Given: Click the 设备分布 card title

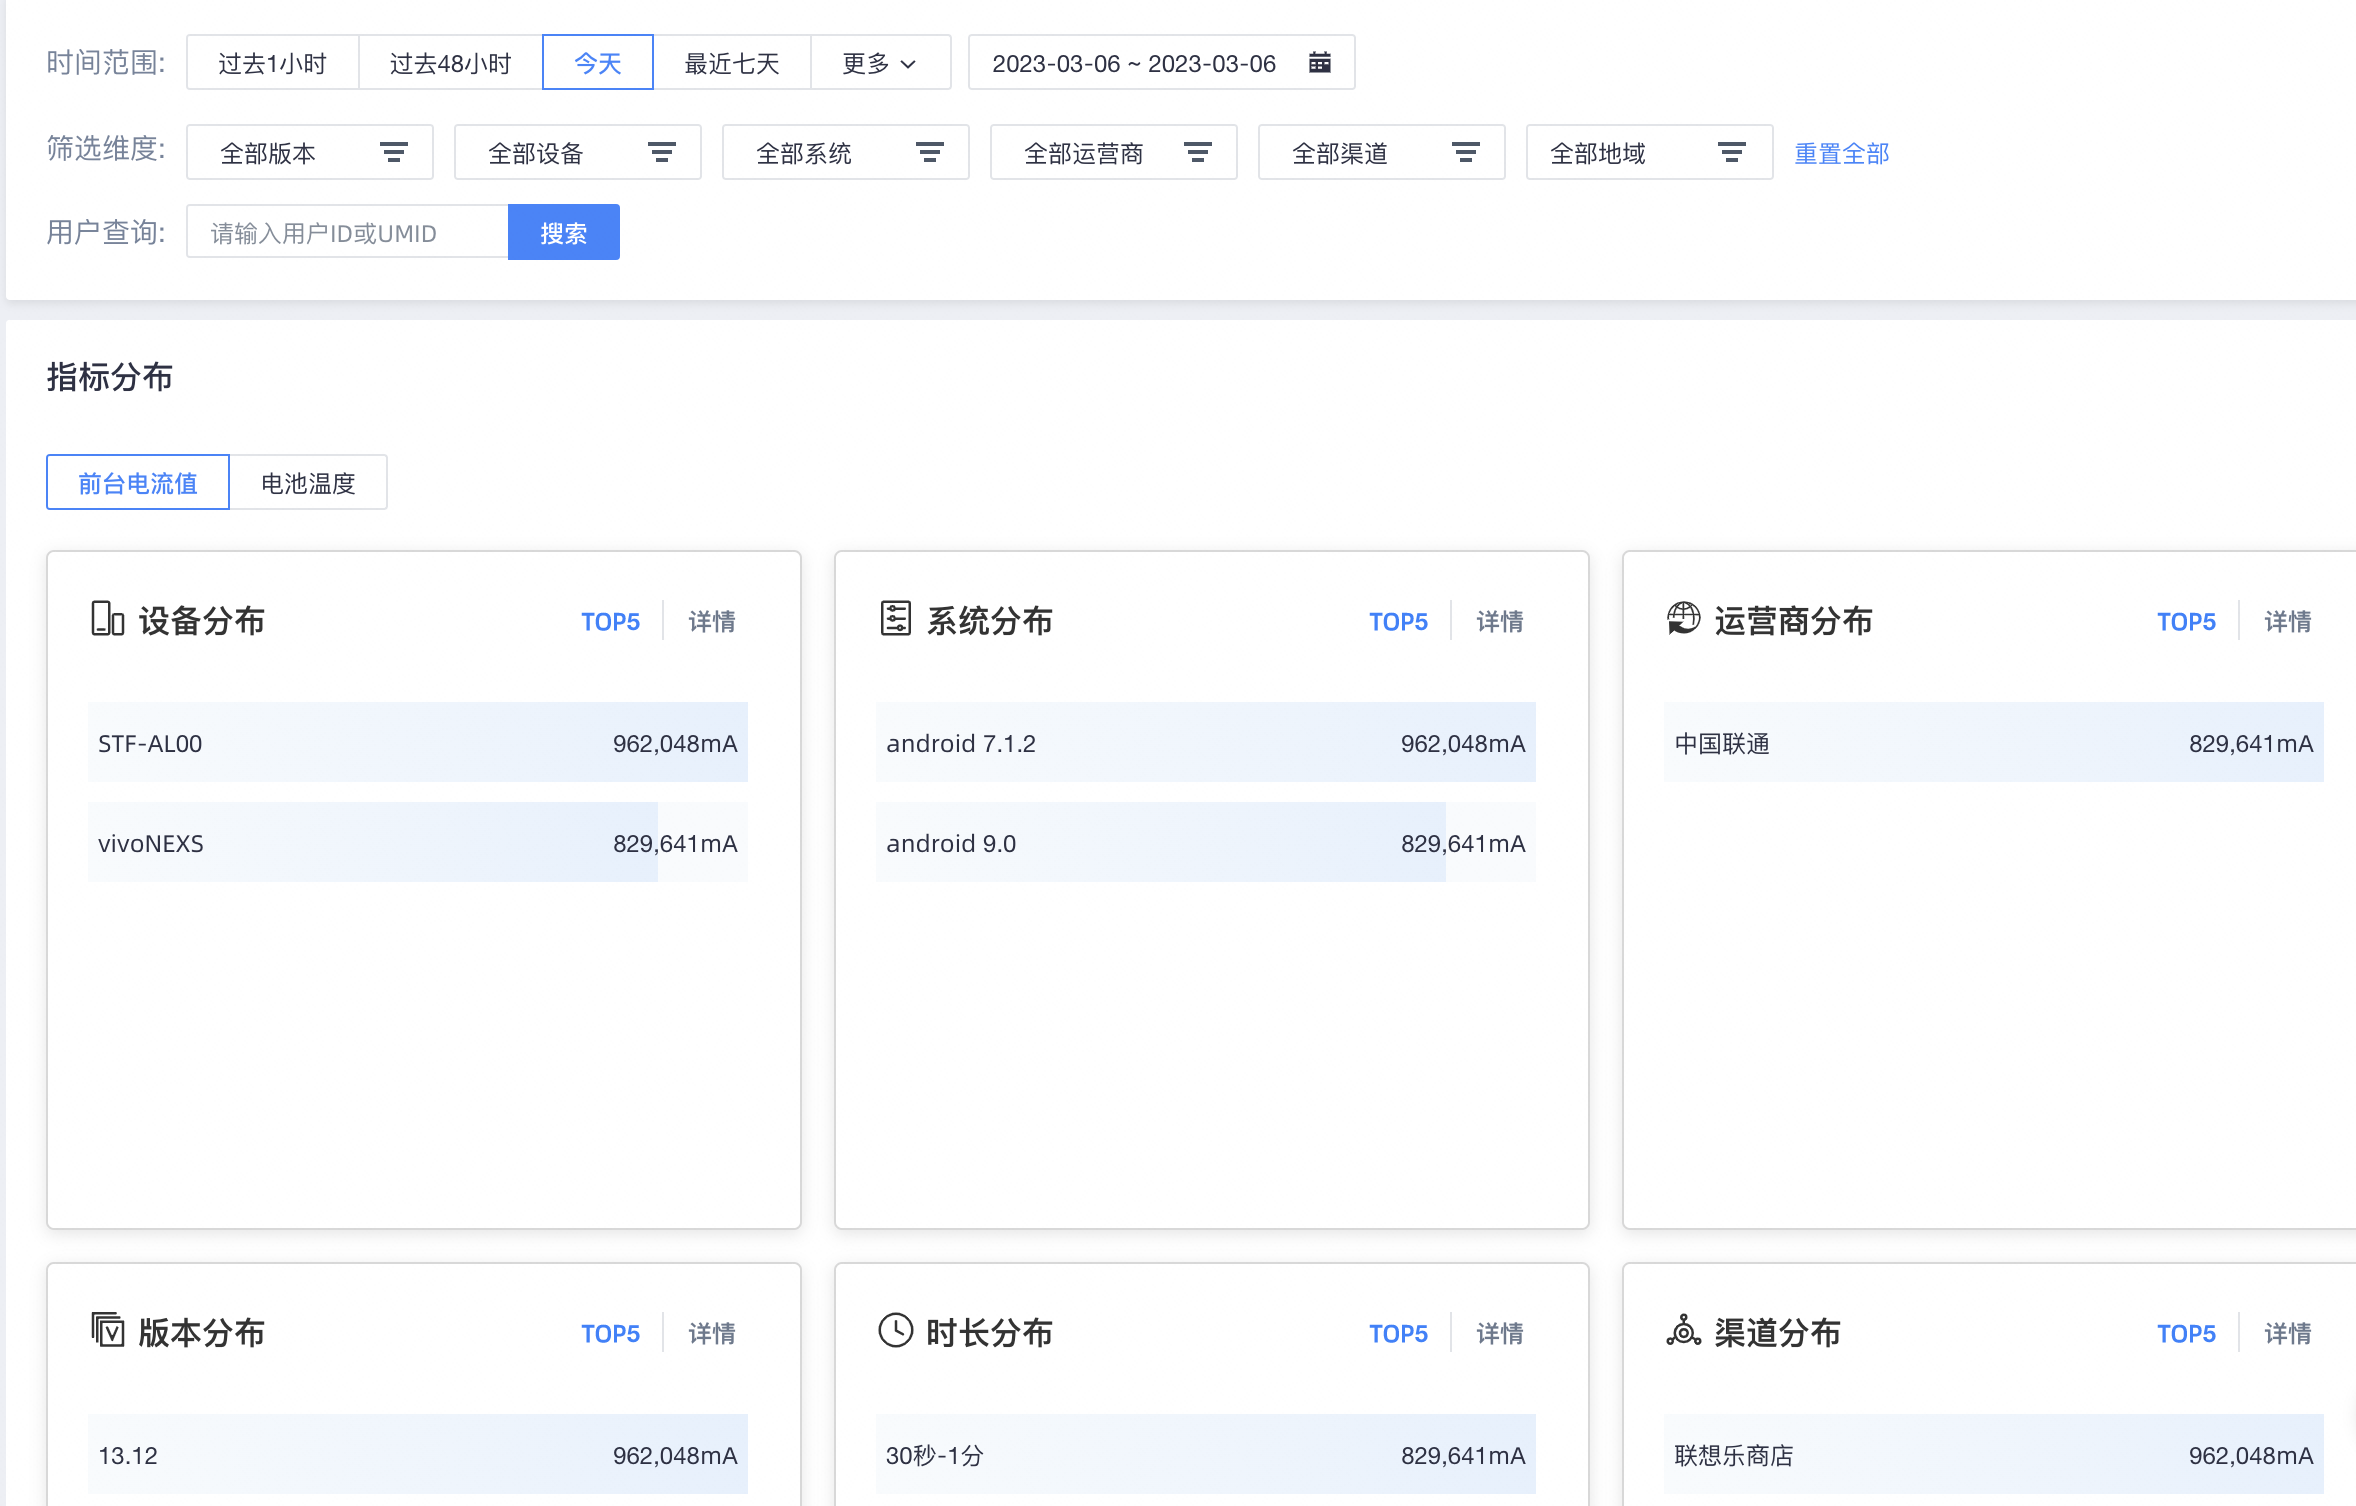Looking at the screenshot, I should 202,621.
